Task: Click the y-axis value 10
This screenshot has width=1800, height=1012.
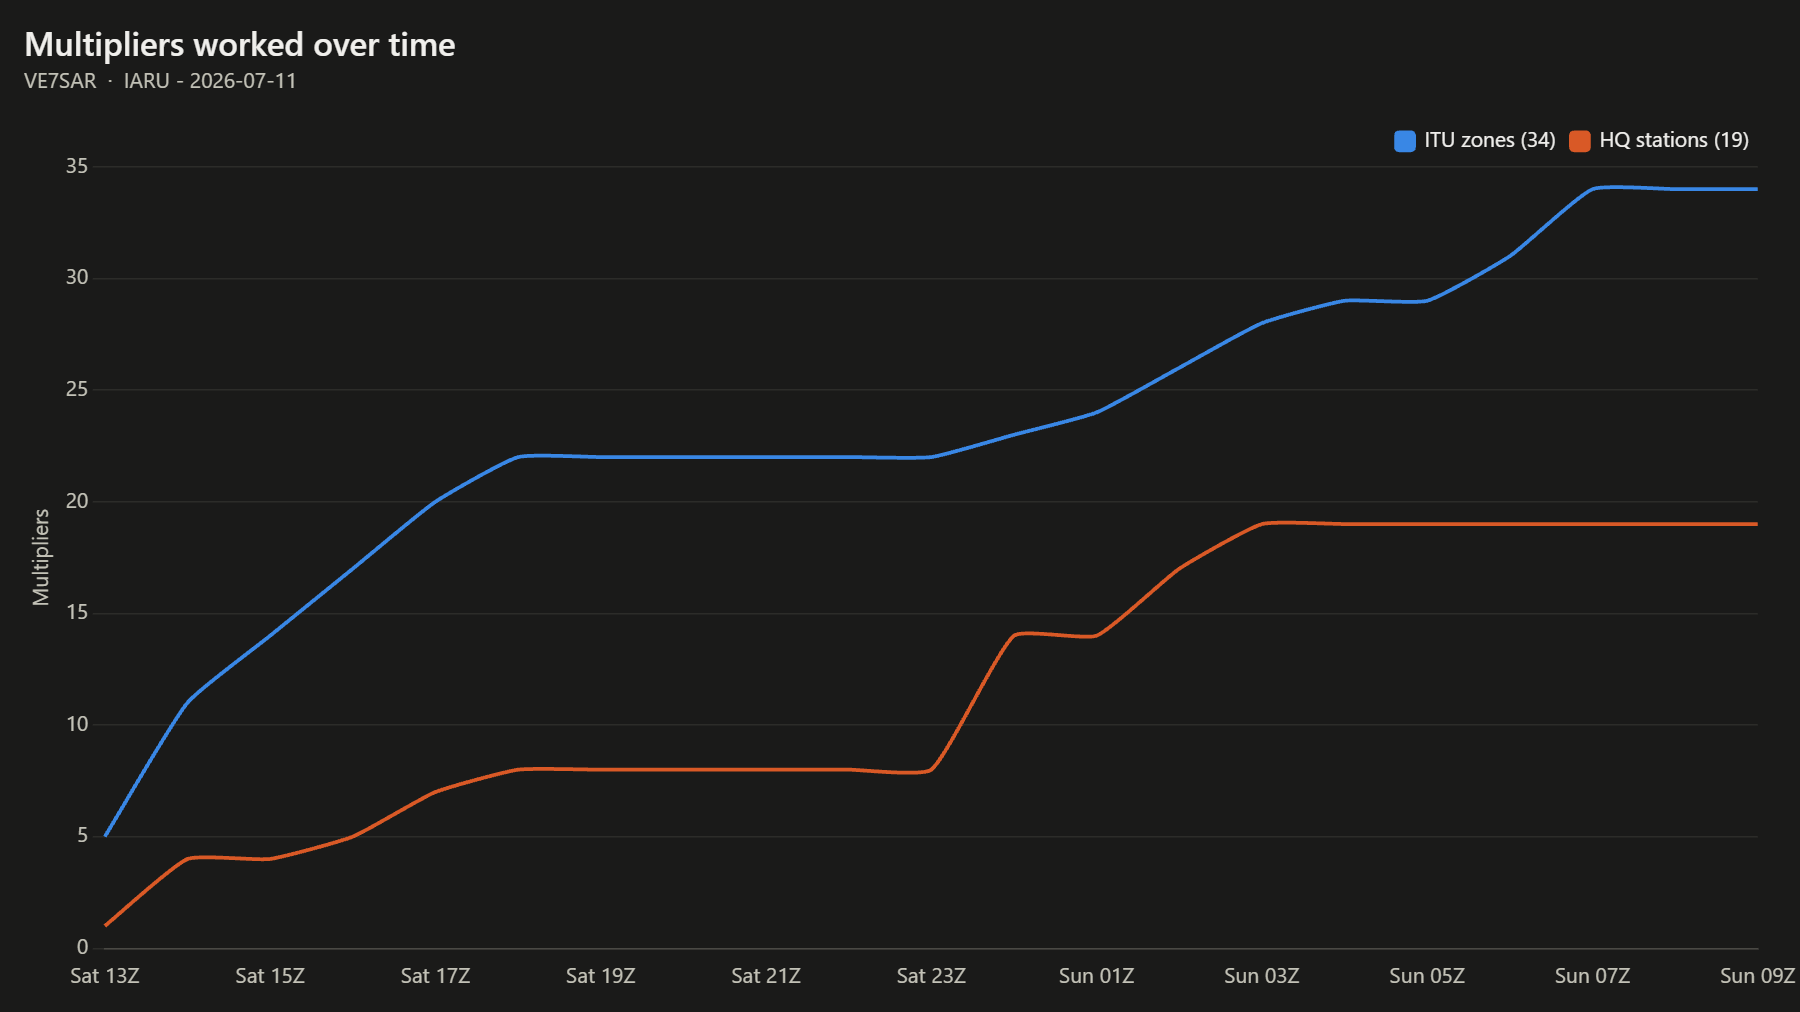Action: coord(77,724)
